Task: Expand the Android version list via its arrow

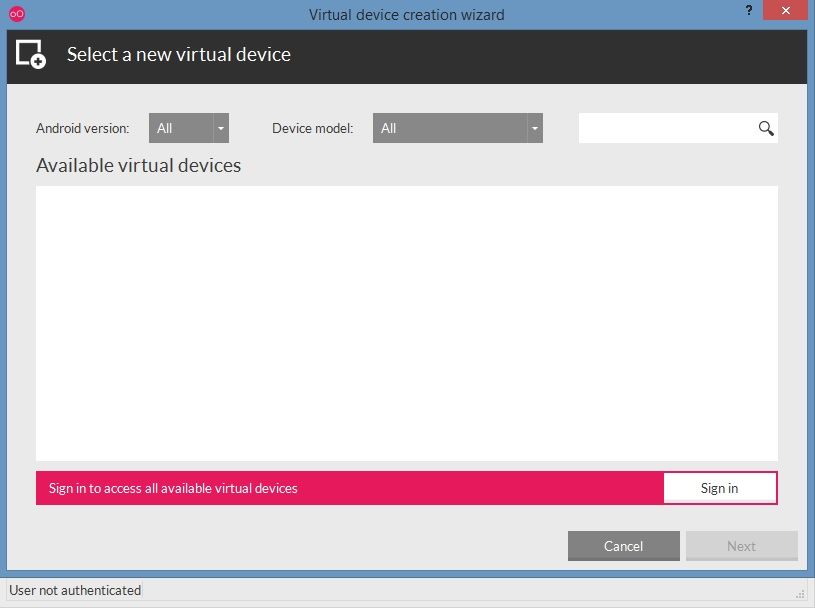Action: [221, 128]
